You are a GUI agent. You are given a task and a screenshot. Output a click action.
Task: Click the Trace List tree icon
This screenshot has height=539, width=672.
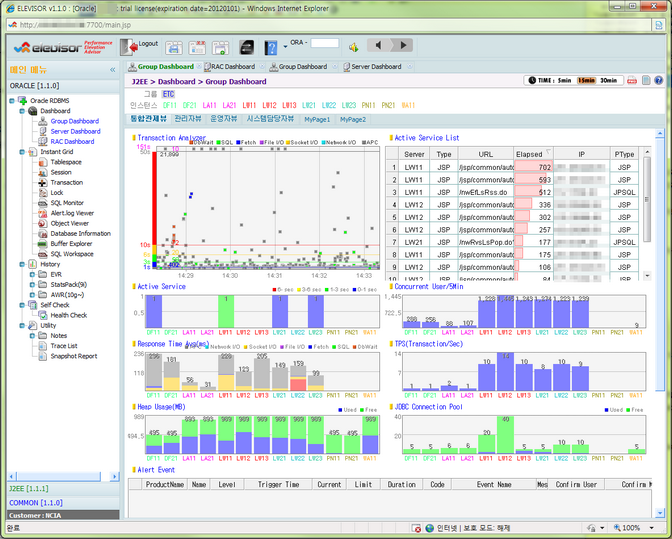point(43,346)
